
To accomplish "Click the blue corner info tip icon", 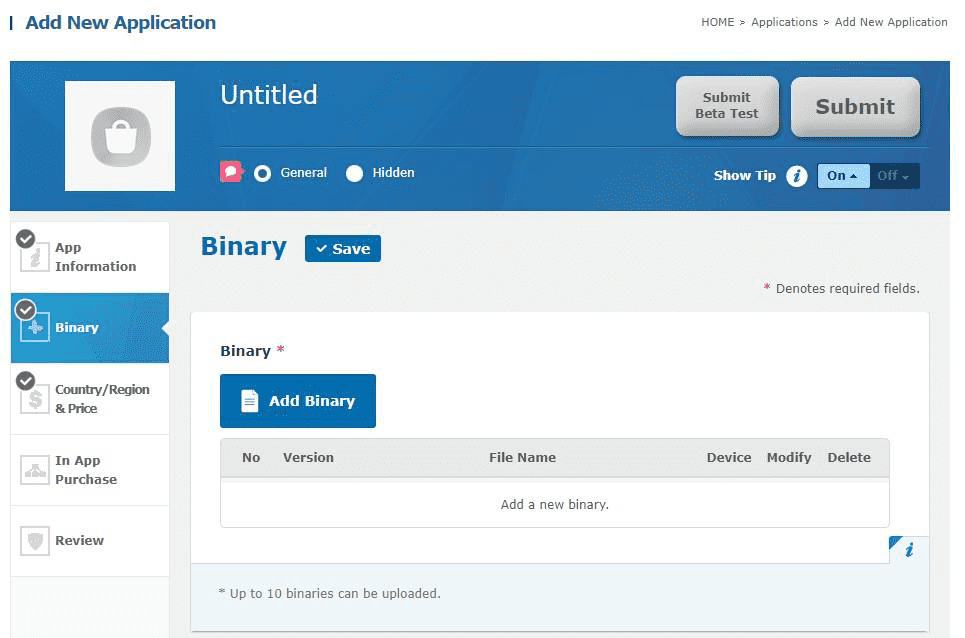I will tap(908, 549).
